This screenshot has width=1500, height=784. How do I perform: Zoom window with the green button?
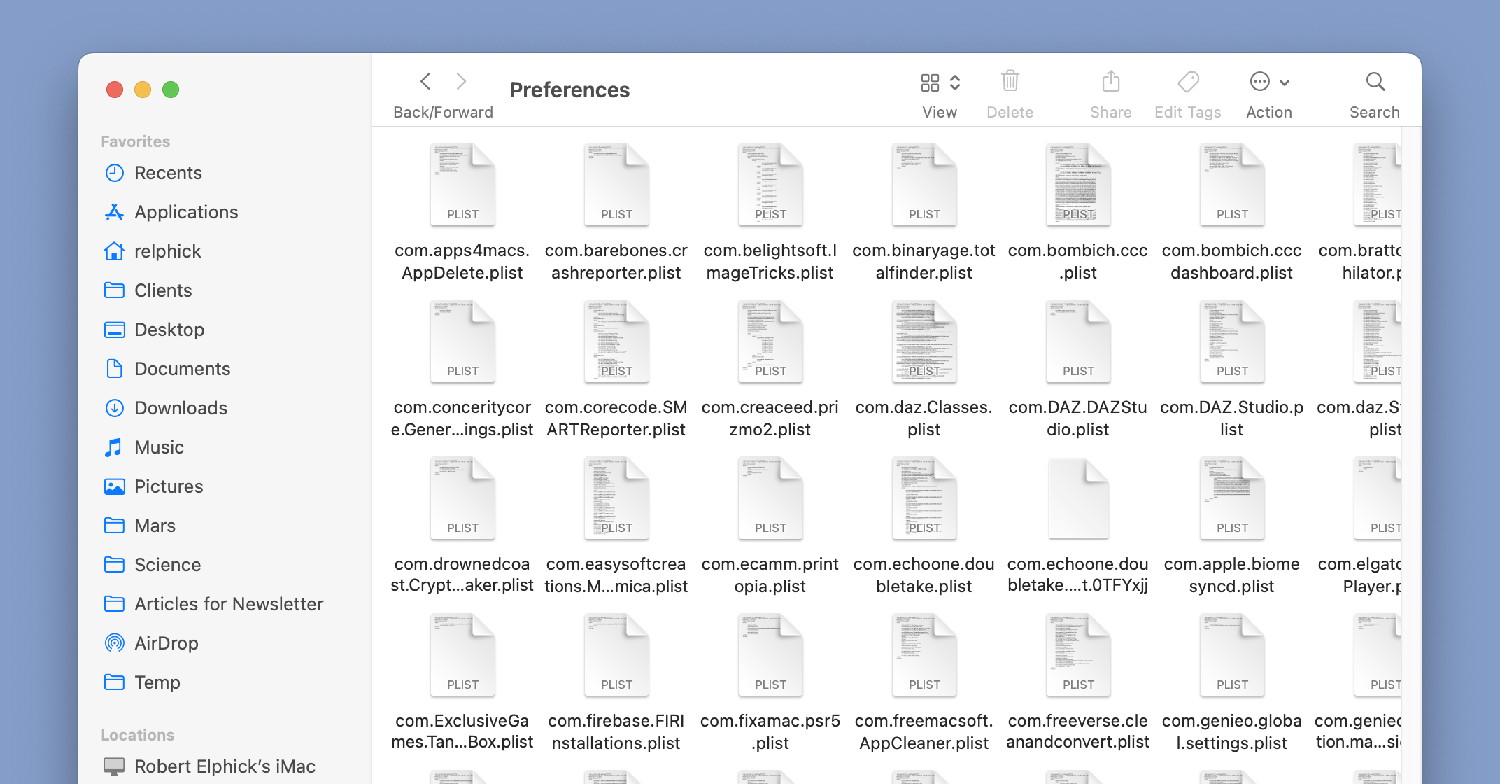click(x=171, y=89)
